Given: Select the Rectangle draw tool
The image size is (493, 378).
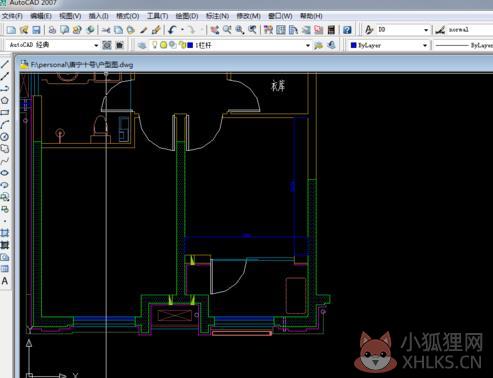Looking at the screenshot, I should [5, 112].
